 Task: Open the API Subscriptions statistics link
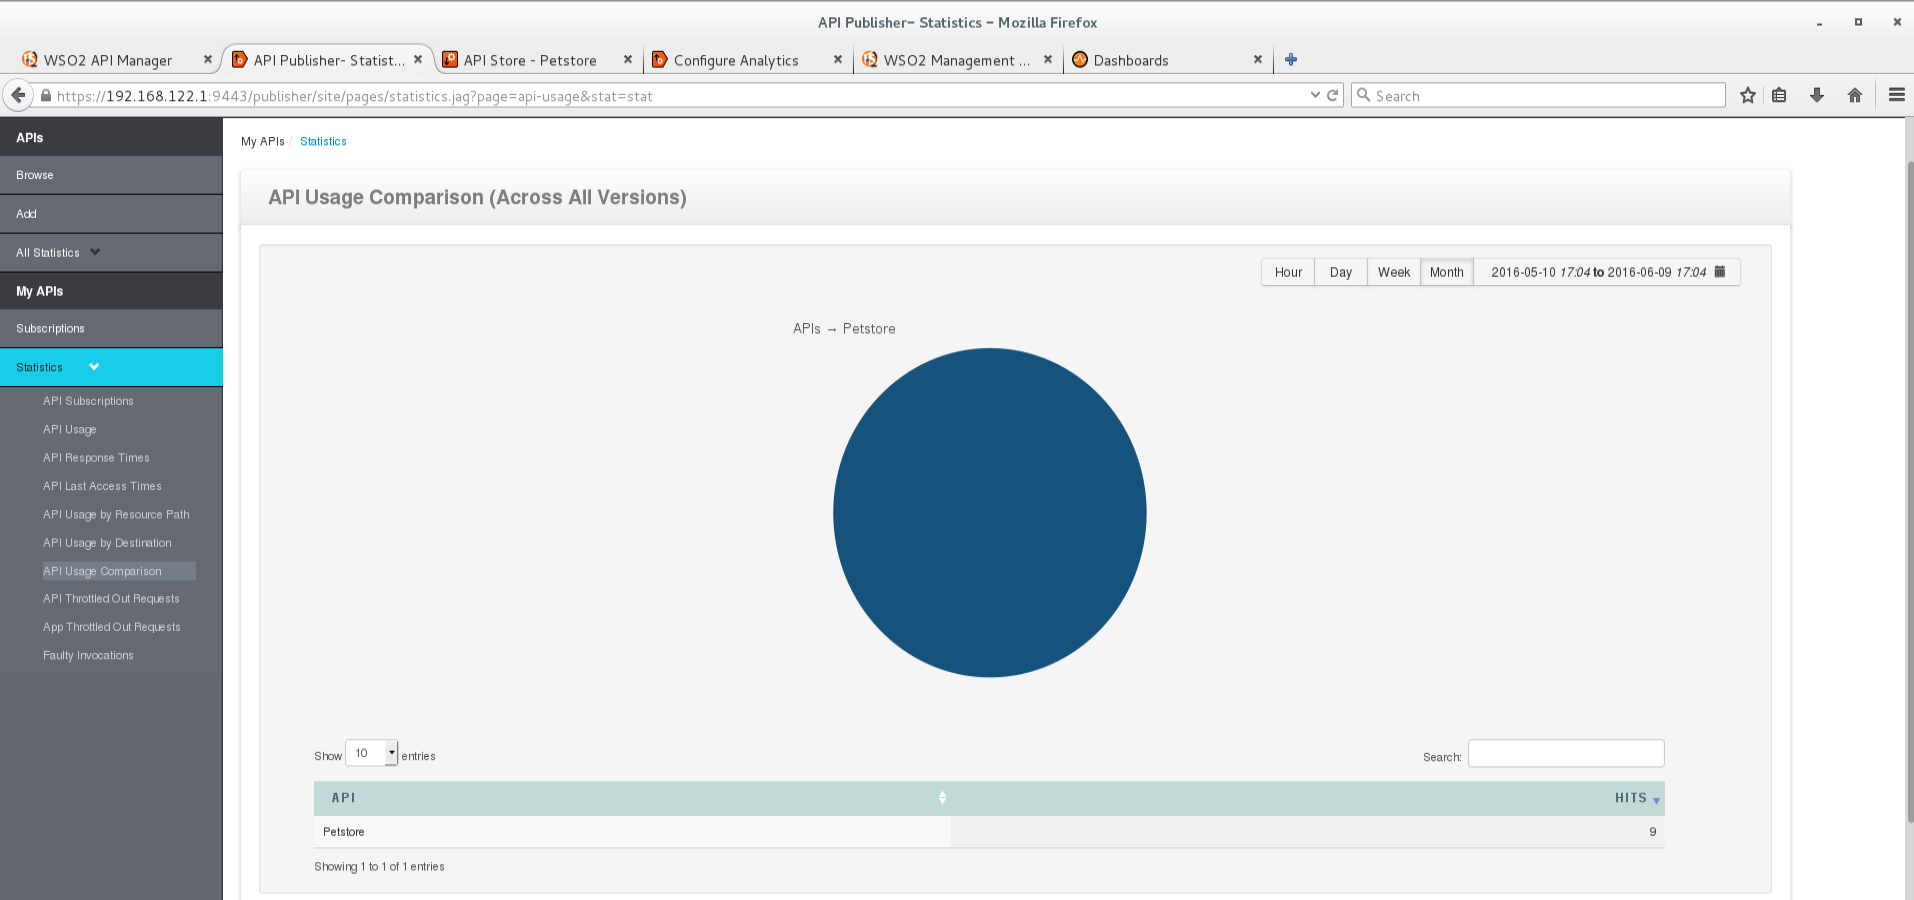(88, 401)
